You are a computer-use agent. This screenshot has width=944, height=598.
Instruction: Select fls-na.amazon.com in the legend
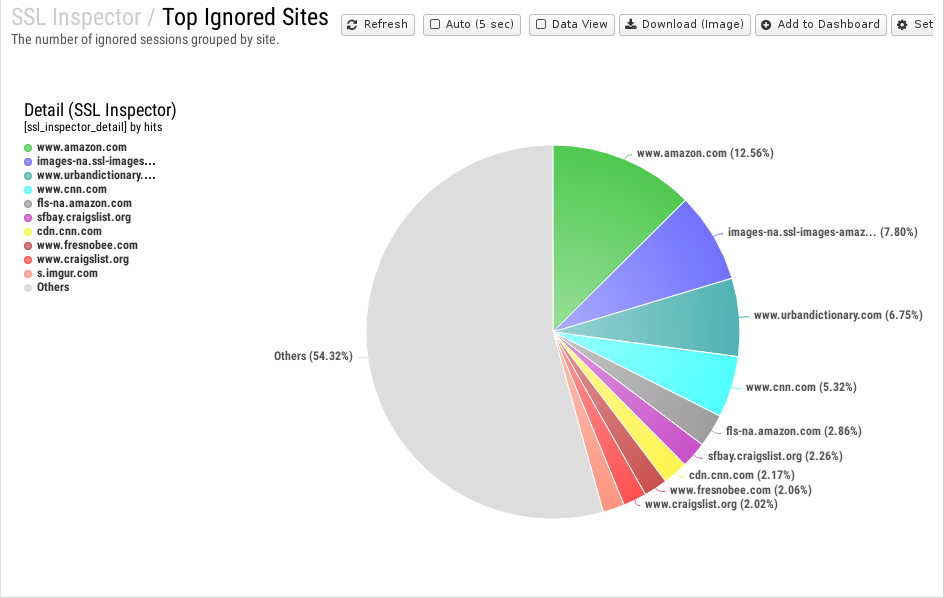84,203
